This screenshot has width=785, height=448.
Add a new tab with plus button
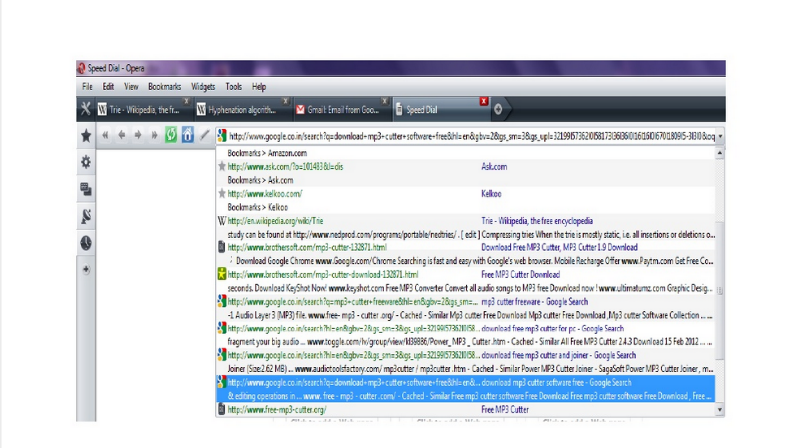[498, 109]
